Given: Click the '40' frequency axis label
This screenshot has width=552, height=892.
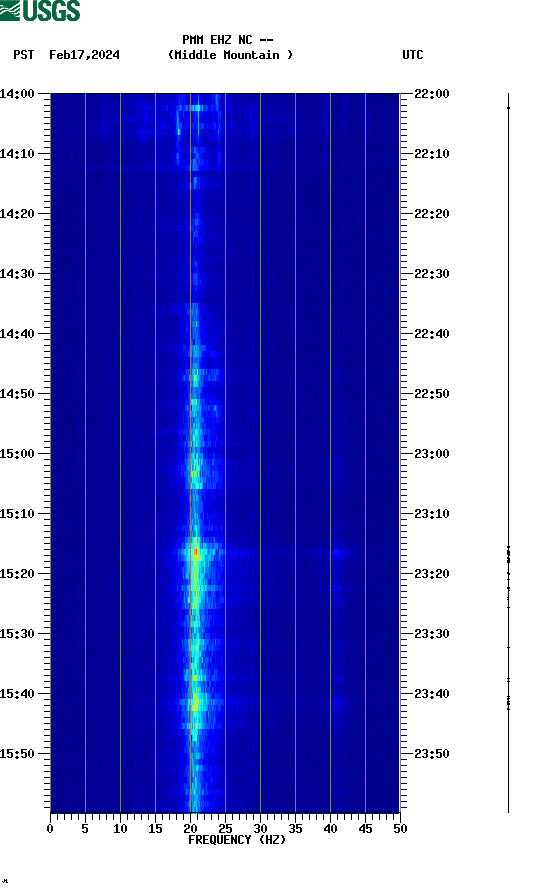Looking at the screenshot, I should (x=330, y=829).
